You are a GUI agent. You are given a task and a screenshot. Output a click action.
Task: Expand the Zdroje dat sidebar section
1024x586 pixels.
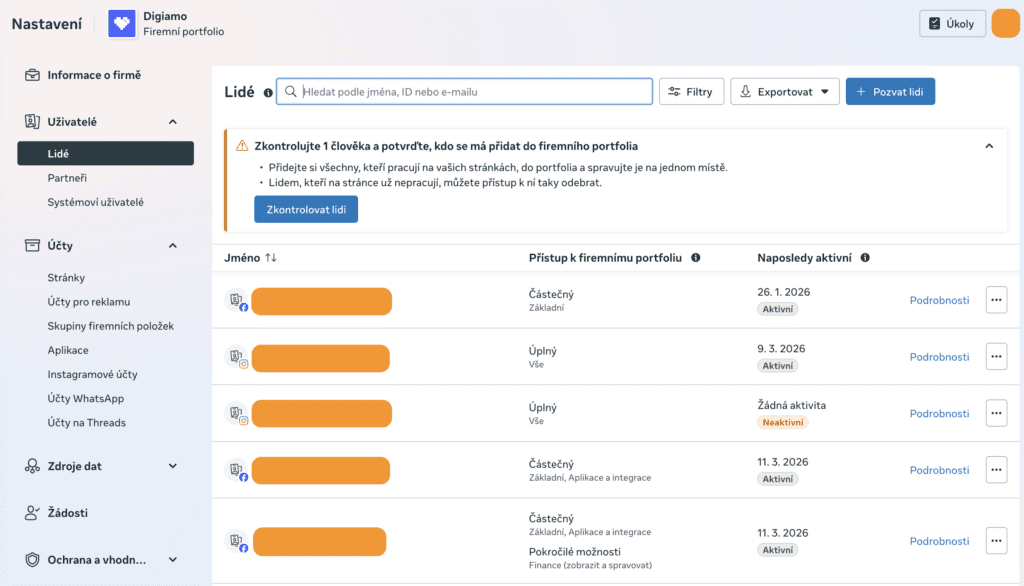[x=172, y=466]
